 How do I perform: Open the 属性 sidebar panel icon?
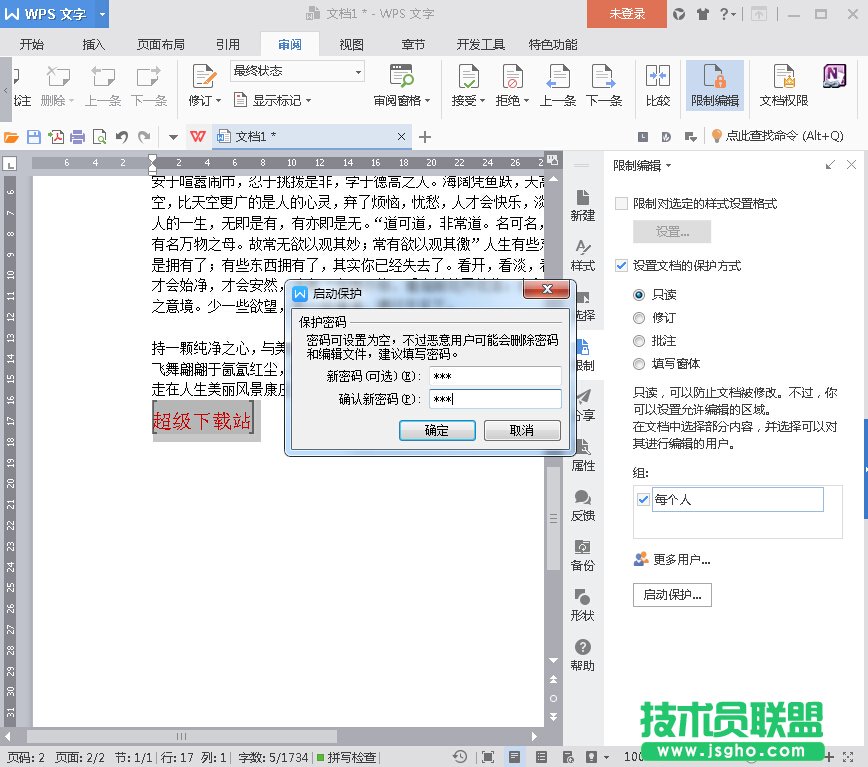pos(582,453)
